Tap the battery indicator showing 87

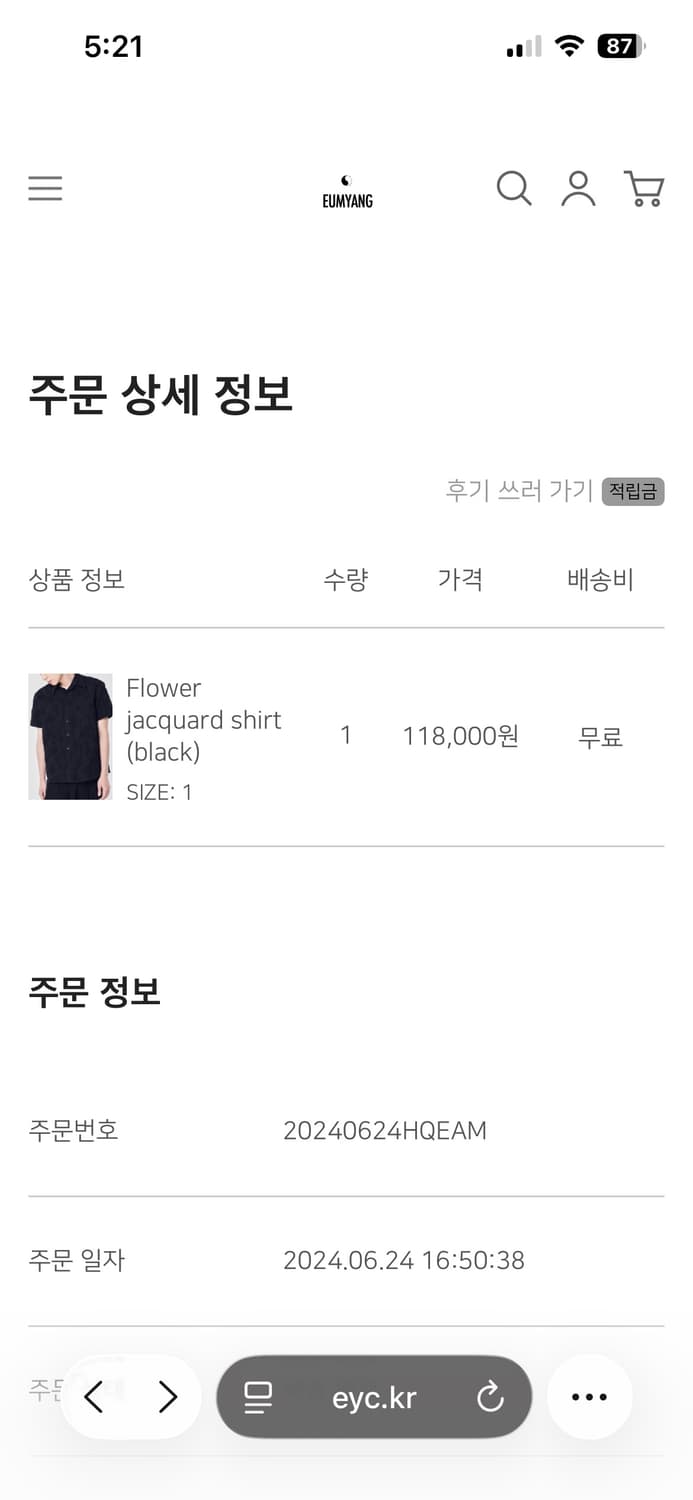[620, 46]
